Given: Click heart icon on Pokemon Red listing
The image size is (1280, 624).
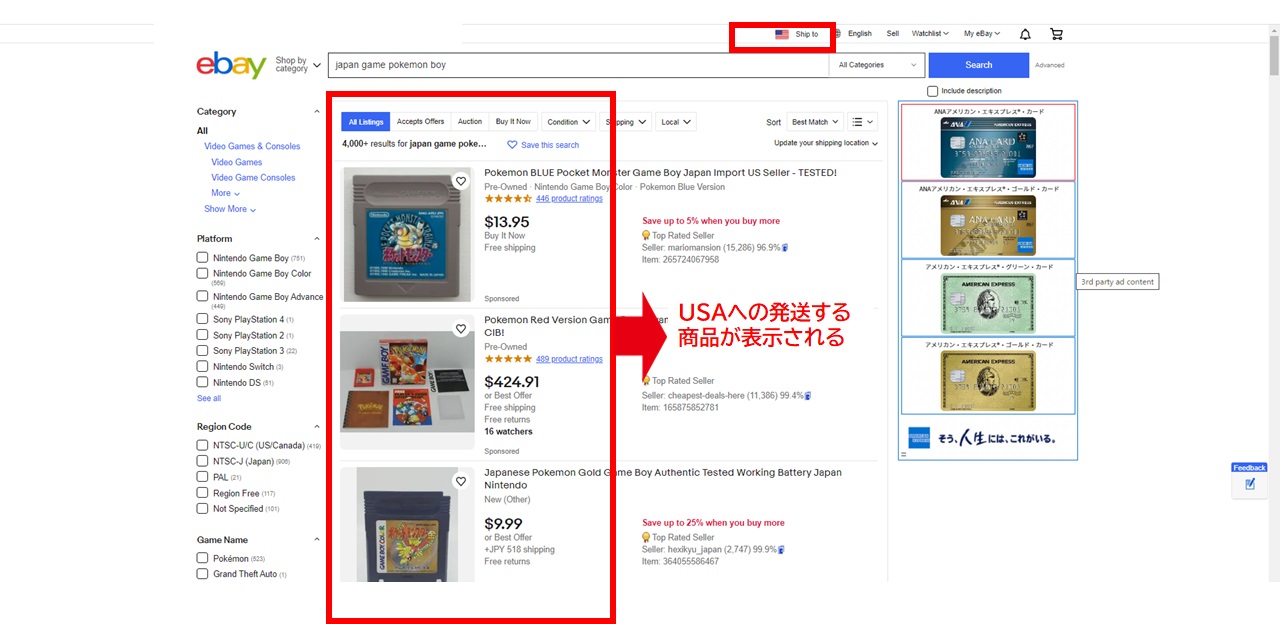Looking at the screenshot, I should pos(461,329).
